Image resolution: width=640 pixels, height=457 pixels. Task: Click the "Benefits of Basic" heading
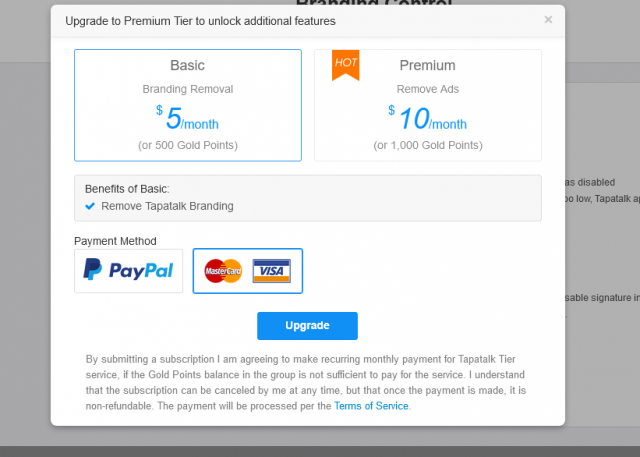tap(127, 188)
